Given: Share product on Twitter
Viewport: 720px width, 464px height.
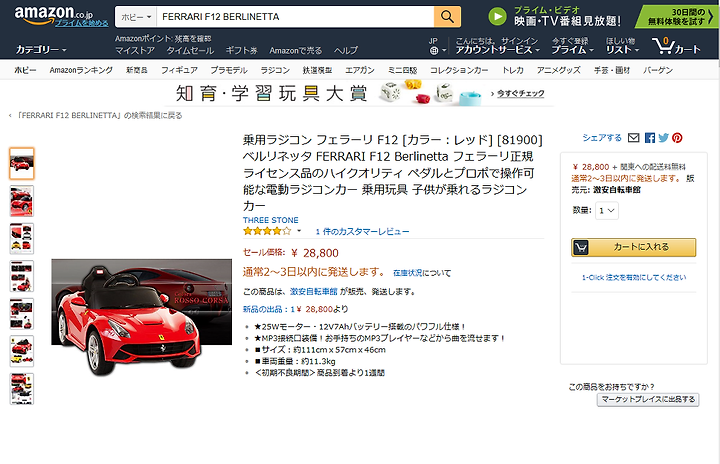Looking at the screenshot, I should 664,138.
